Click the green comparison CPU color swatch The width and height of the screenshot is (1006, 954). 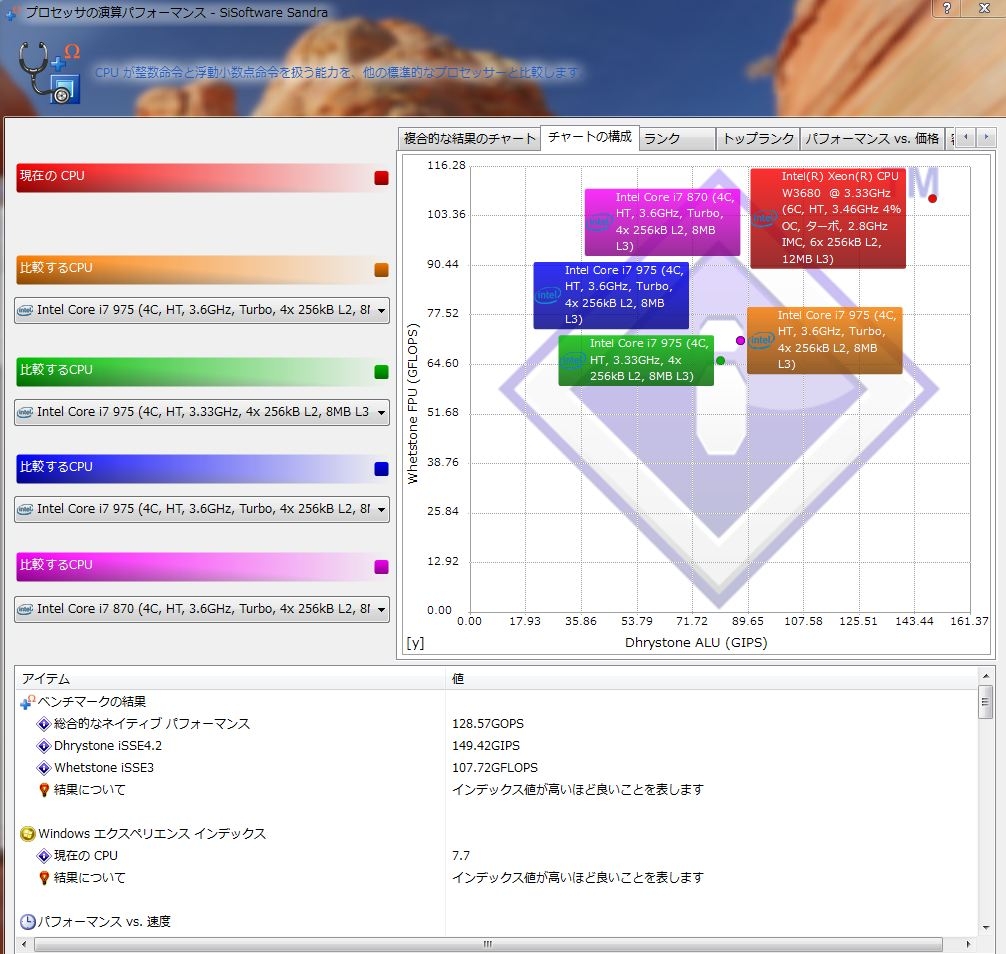tap(381, 371)
